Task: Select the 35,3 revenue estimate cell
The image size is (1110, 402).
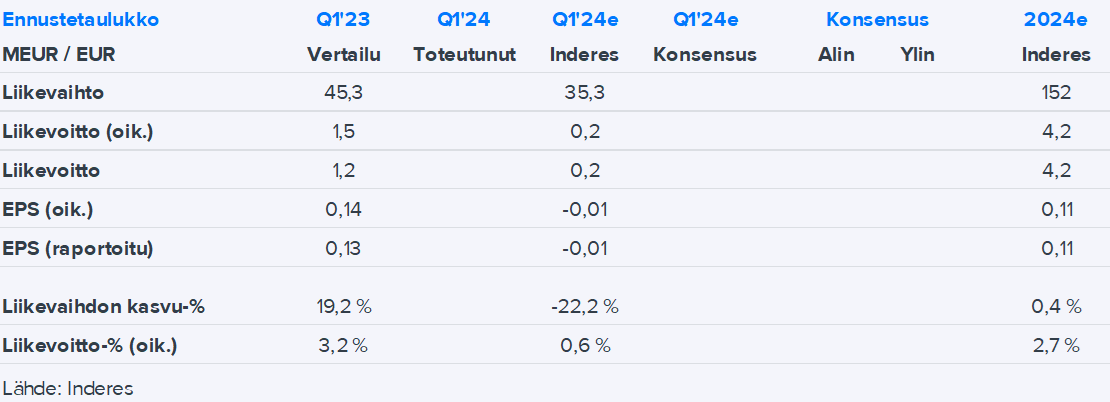Action: coord(584,93)
